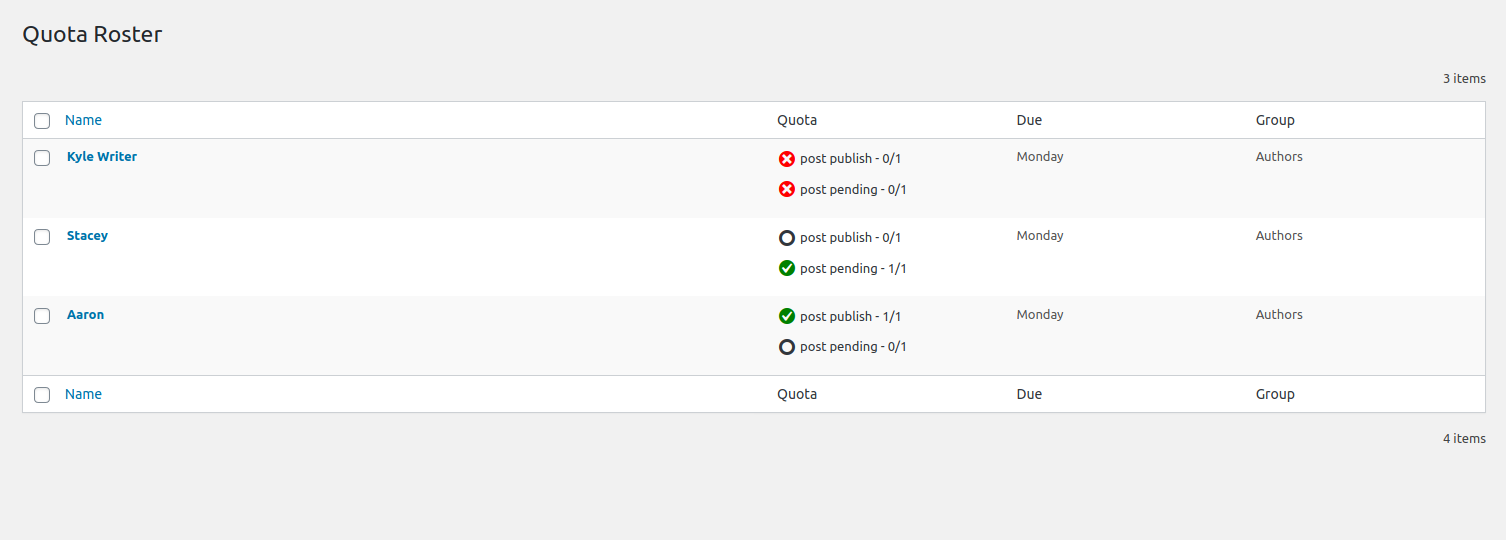The image size is (1506, 540).
Task: Check the box beside Kyle Writer
Action: coord(42,158)
